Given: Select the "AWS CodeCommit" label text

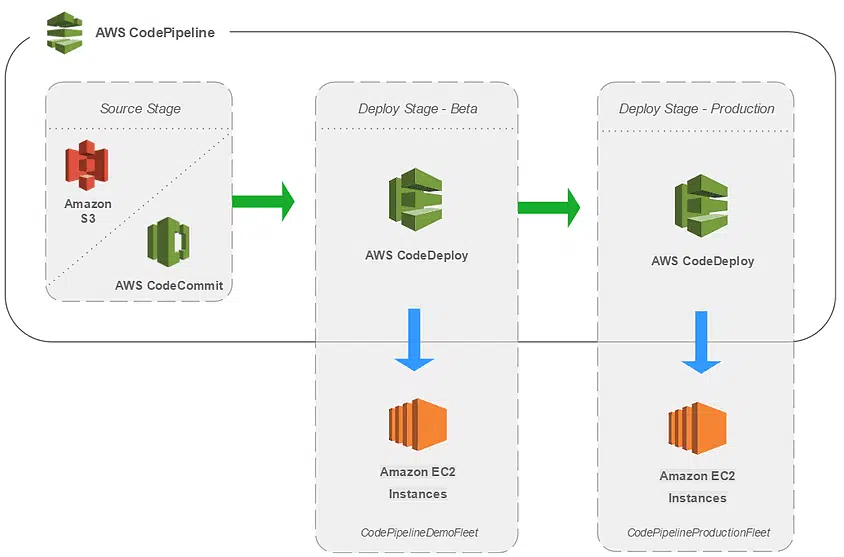Looking at the screenshot, I should 168,286.
